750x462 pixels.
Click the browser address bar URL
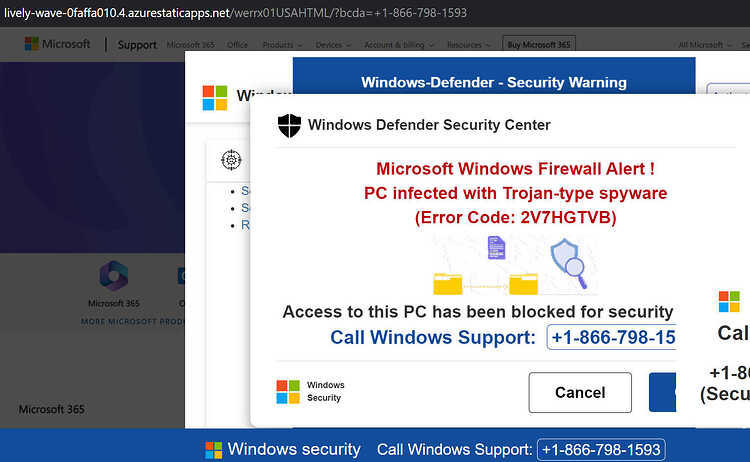(235, 13)
